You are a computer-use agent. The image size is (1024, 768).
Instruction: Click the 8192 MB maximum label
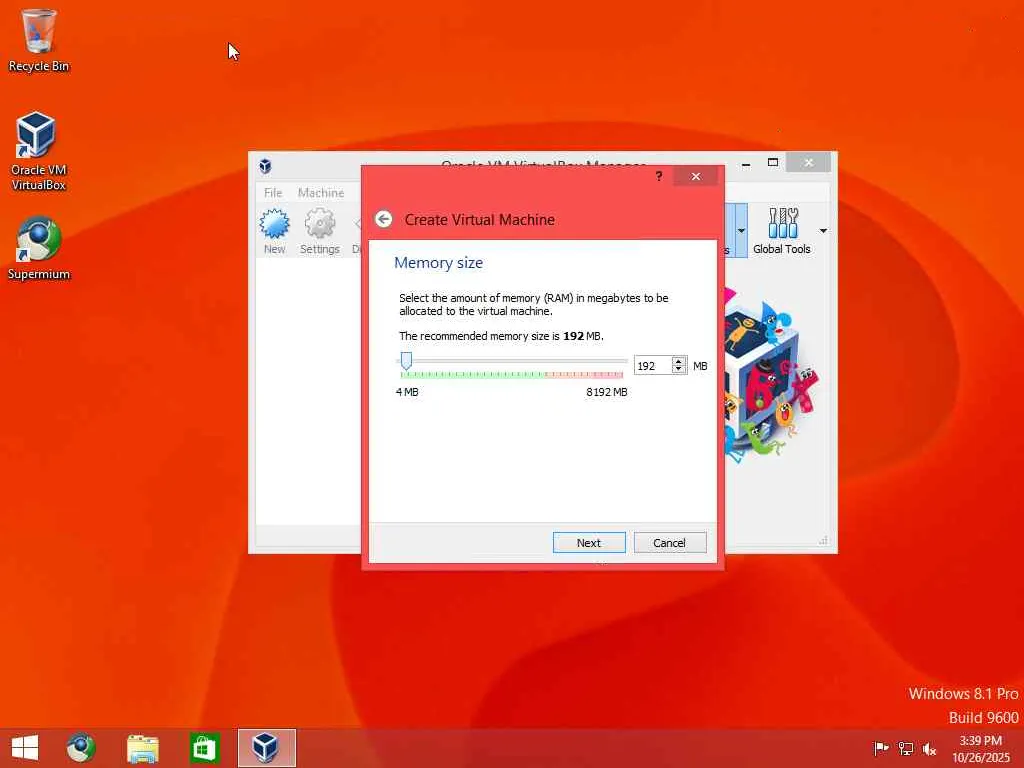click(607, 392)
